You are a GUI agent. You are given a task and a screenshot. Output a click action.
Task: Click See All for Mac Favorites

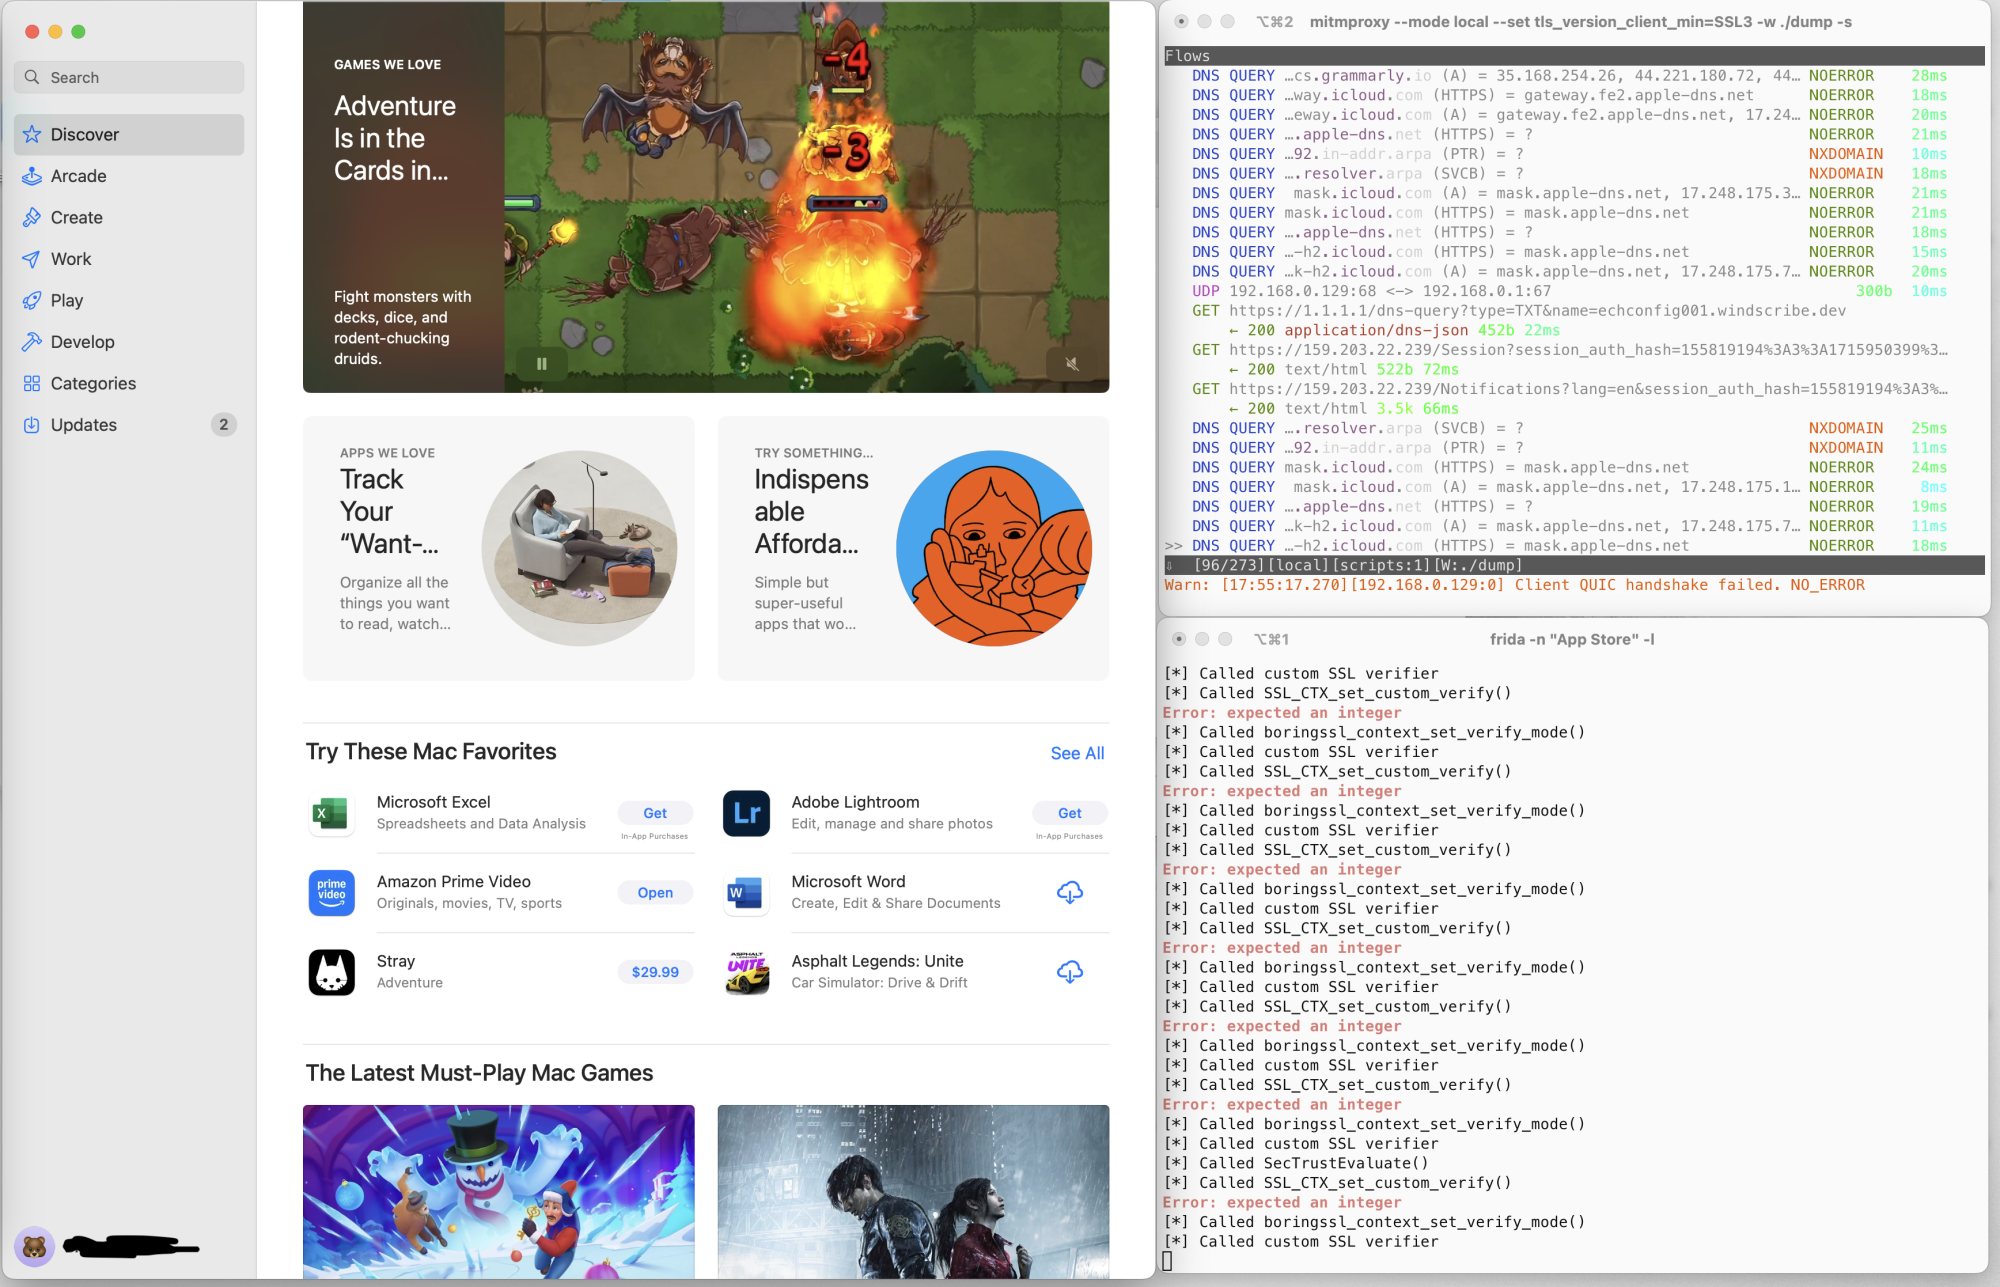(1077, 753)
